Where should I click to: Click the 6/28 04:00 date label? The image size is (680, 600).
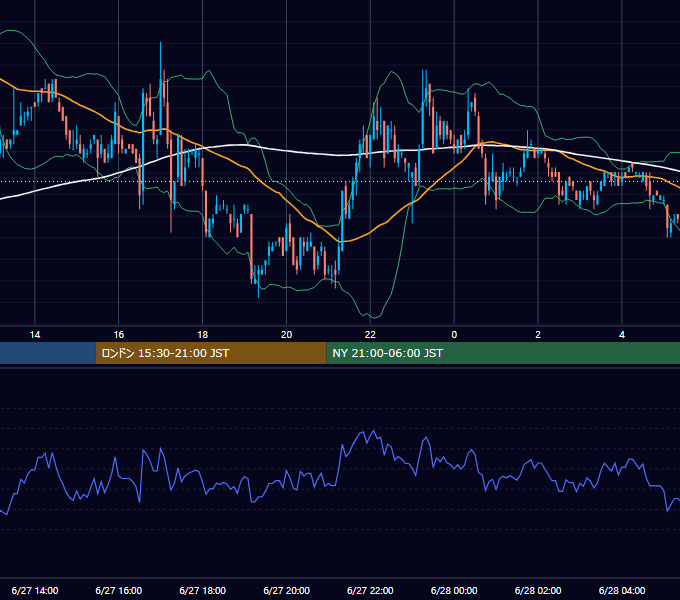(x=622, y=590)
